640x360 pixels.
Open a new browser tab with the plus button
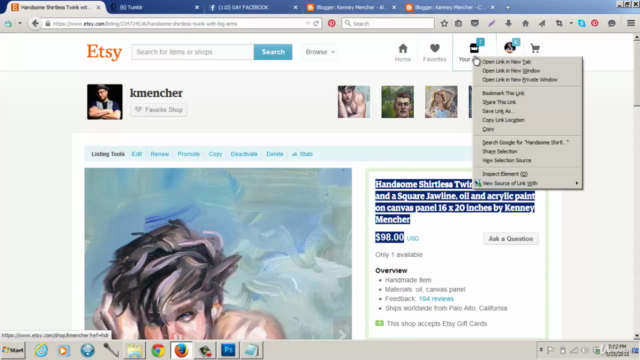[x=508, y=7]
